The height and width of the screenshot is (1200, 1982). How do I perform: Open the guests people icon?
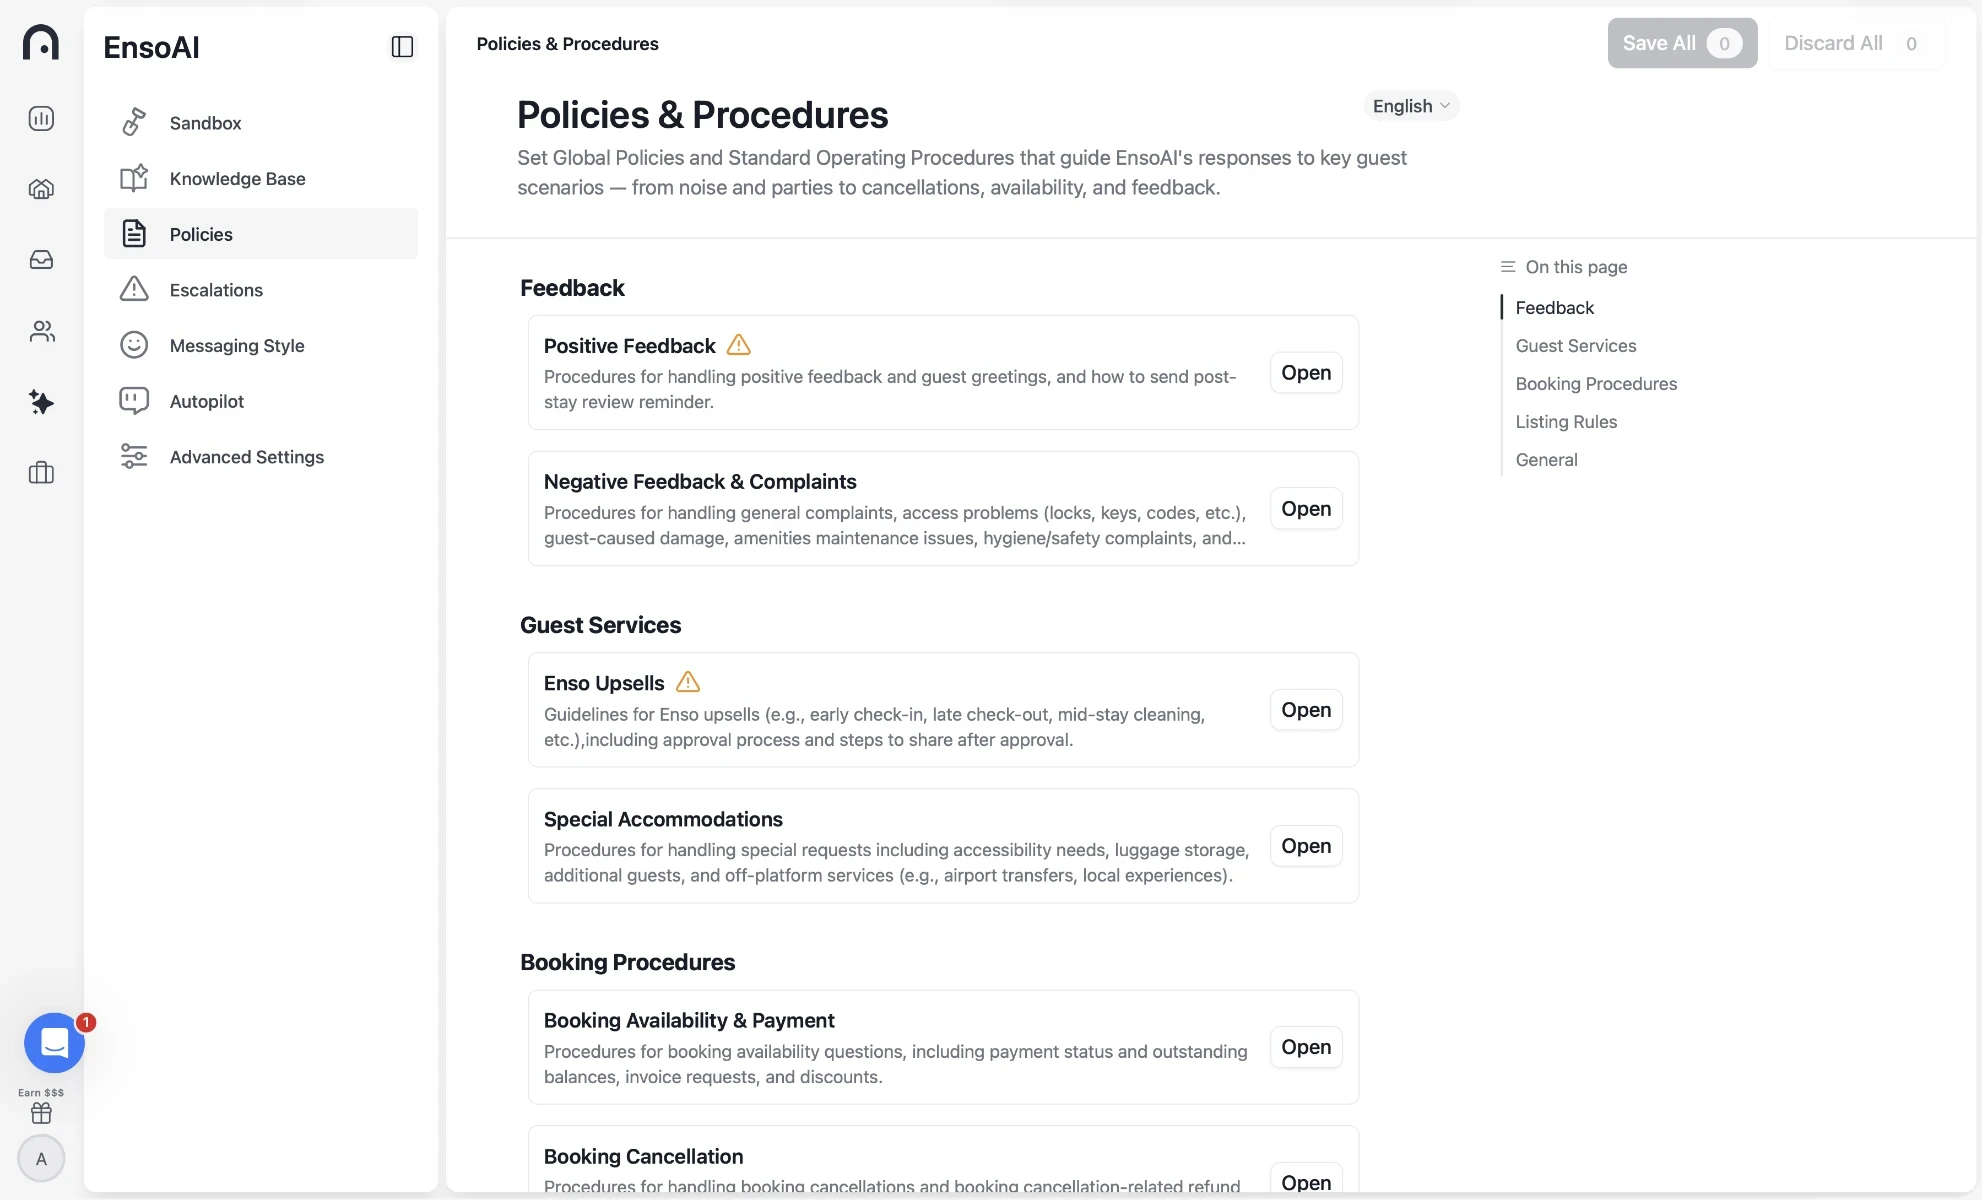(x=41, y=331)
